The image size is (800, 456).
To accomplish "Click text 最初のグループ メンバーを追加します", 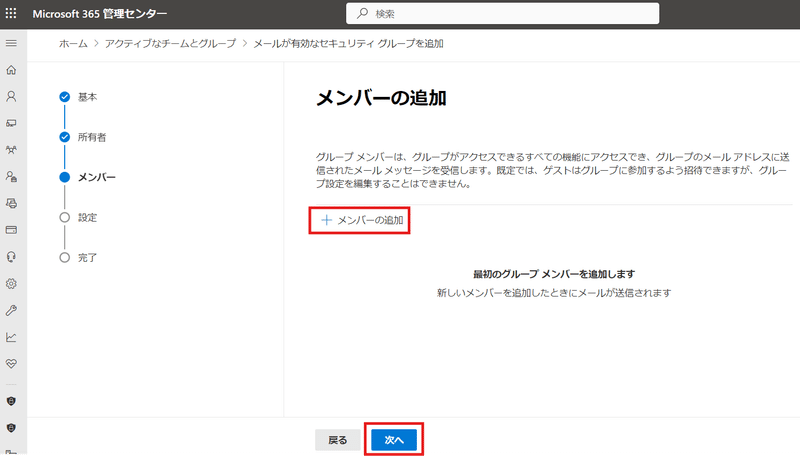I will pyautogui.click(x=554, y=274).
